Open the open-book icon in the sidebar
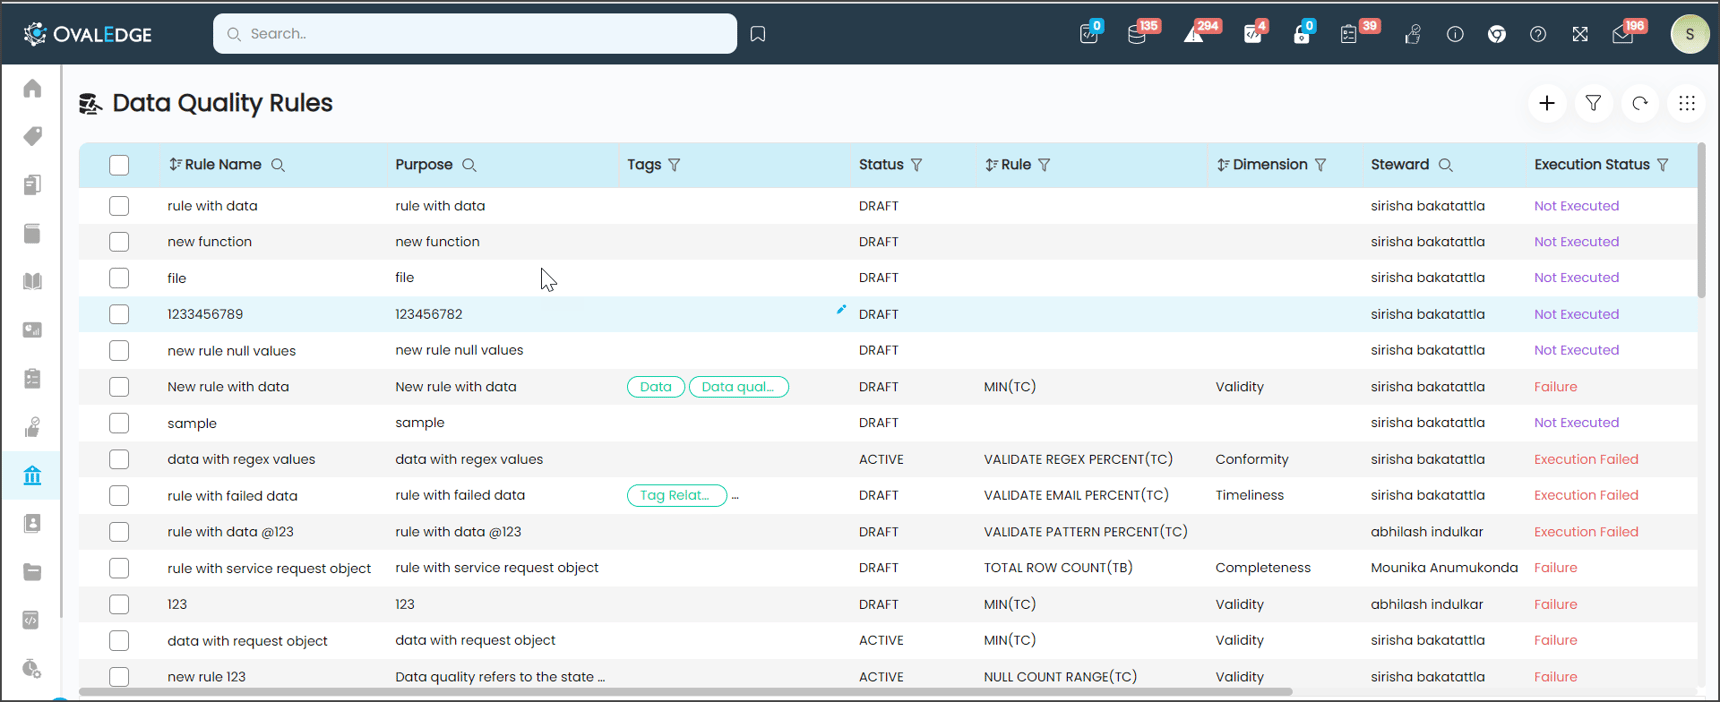1720x702 pixels. (33, 281)
